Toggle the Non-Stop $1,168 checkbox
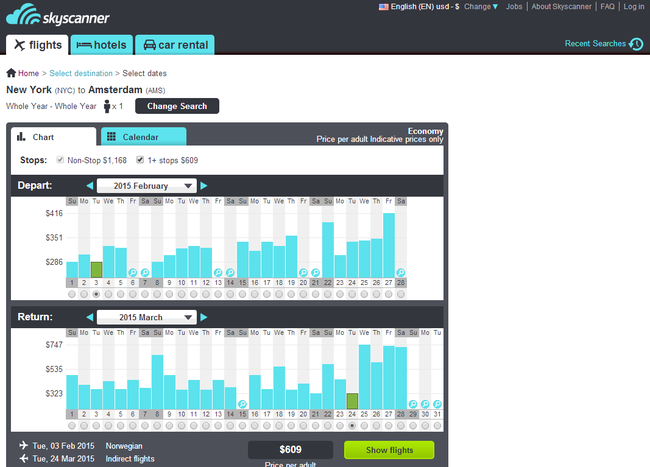Viewport: 650px width, 467px height. point(61,159)
